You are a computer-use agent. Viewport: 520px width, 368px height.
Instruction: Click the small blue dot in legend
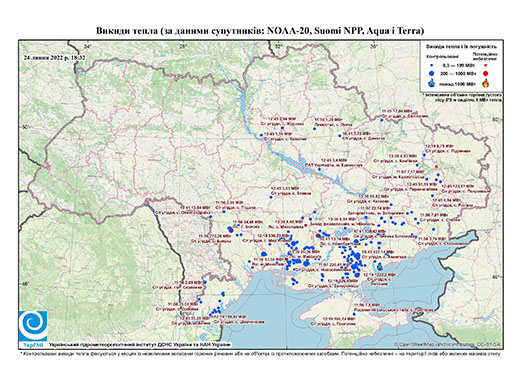432,65
